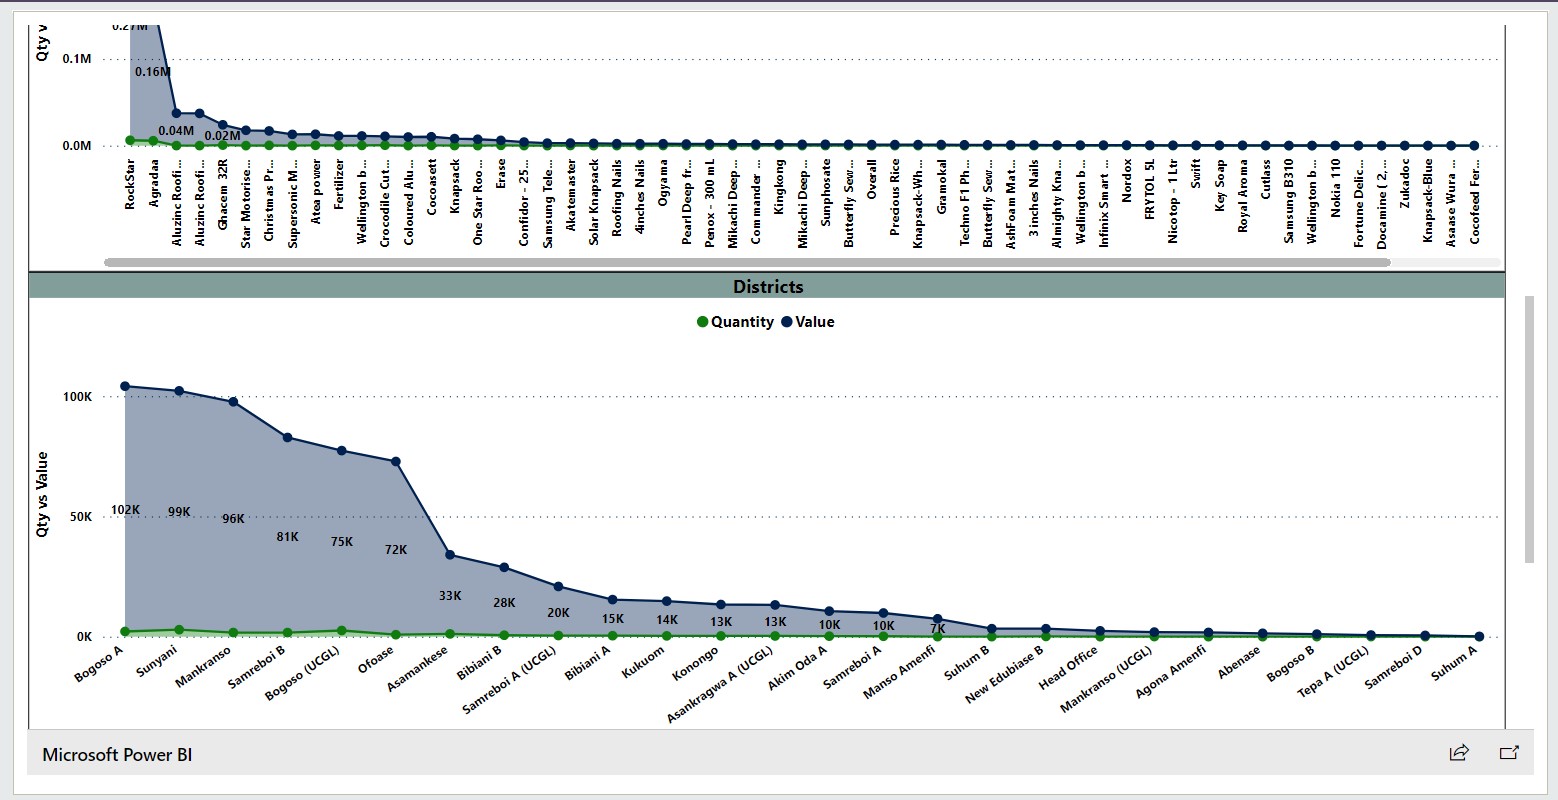Viewport: 1558px width, 800px height.
Task: Click the 75K data label
Action: point(342,542)
